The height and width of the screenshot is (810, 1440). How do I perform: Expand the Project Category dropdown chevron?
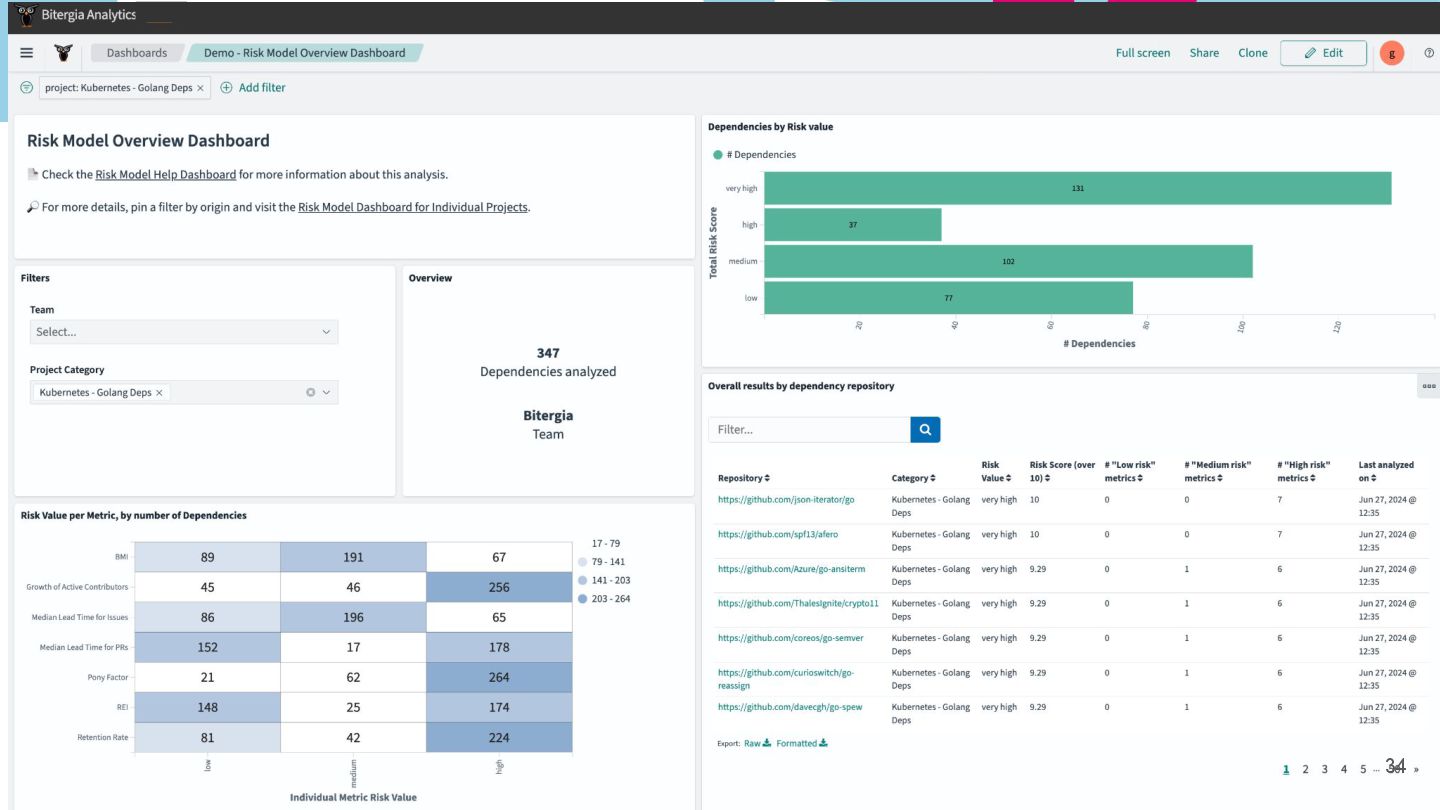coord(326,392)
